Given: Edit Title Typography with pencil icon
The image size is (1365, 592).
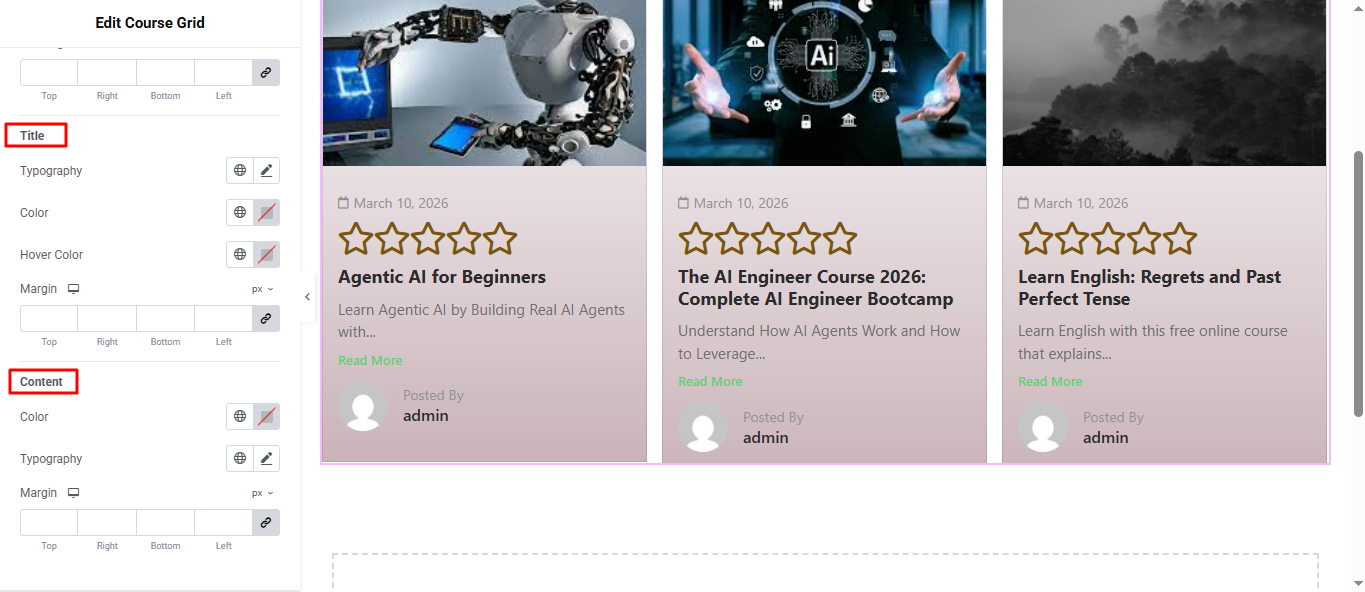Looking at the screenshot, I should [266, 171].
